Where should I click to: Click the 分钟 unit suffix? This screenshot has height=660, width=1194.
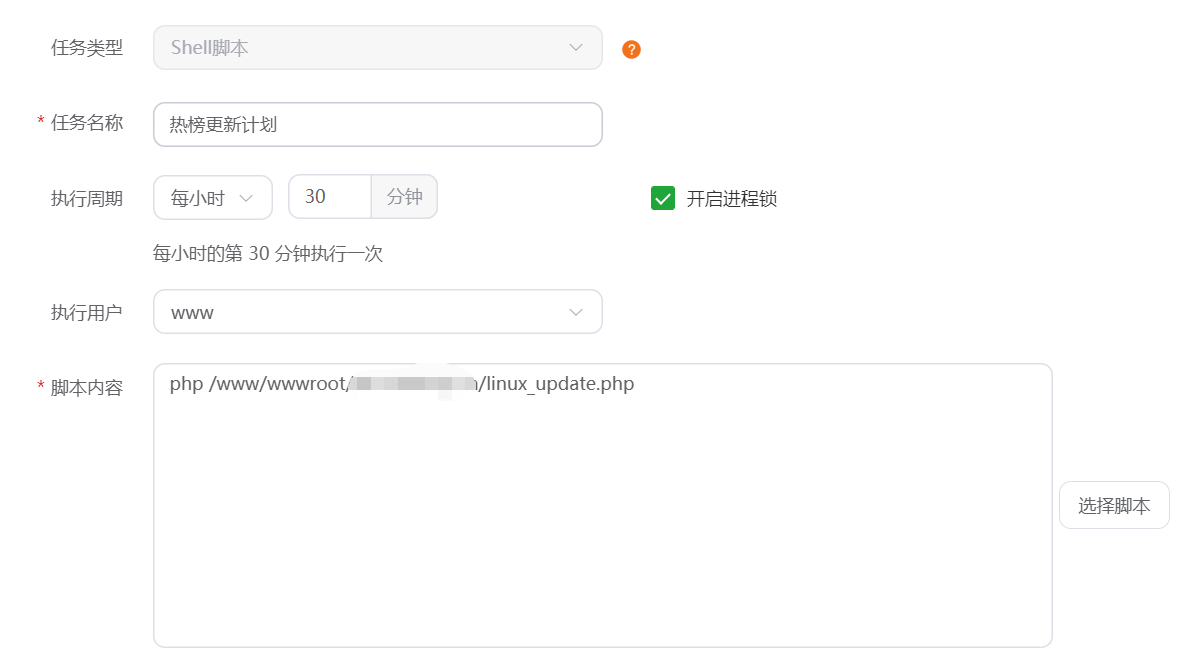coord(404,197)
